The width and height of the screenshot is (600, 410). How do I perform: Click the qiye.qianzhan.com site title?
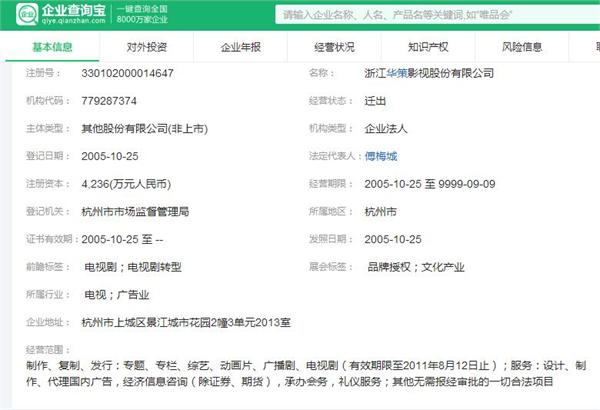73,21
